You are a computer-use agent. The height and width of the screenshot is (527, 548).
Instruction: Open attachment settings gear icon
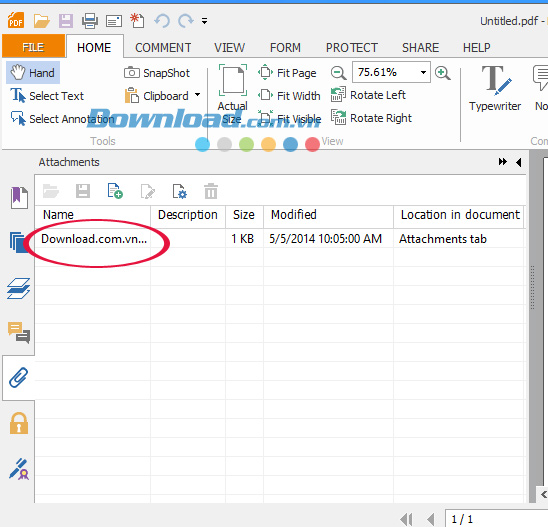(180, 192)
